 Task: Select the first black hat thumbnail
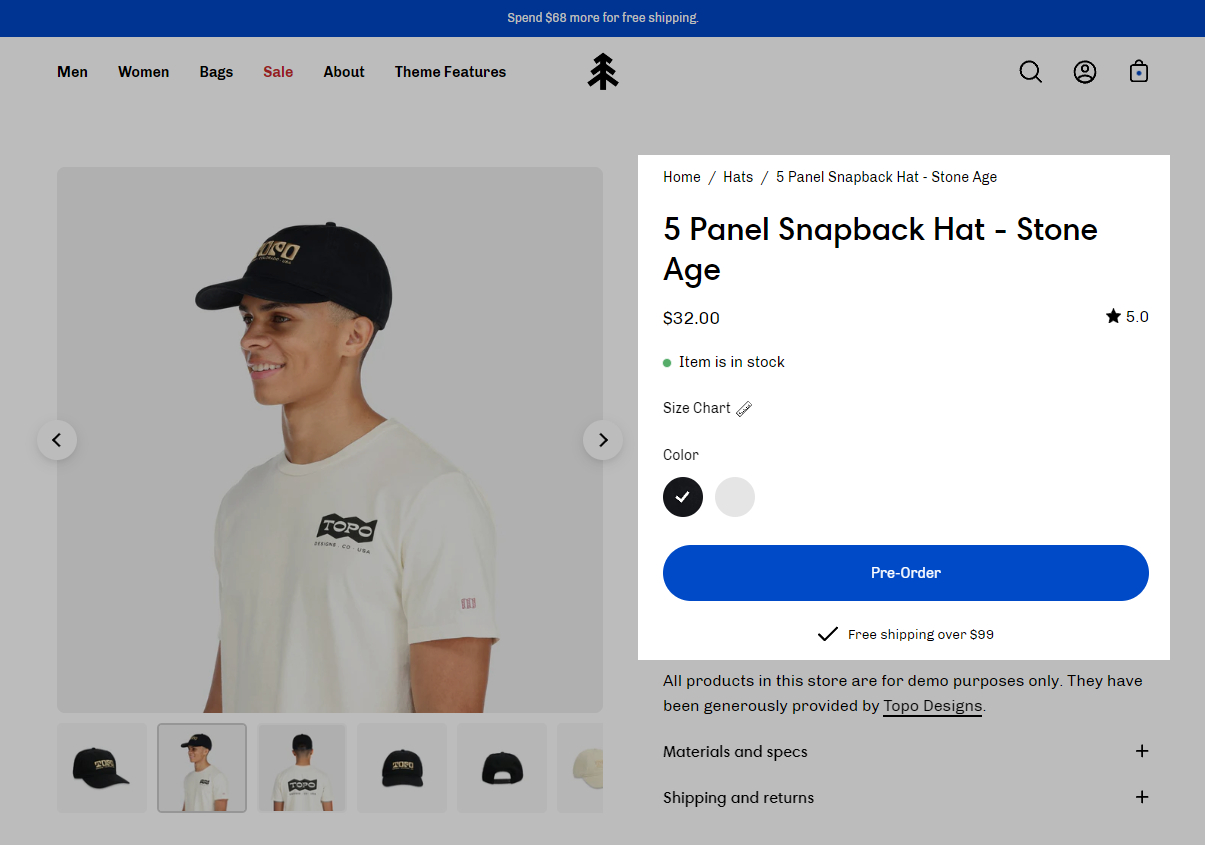[x=102, y=768]
